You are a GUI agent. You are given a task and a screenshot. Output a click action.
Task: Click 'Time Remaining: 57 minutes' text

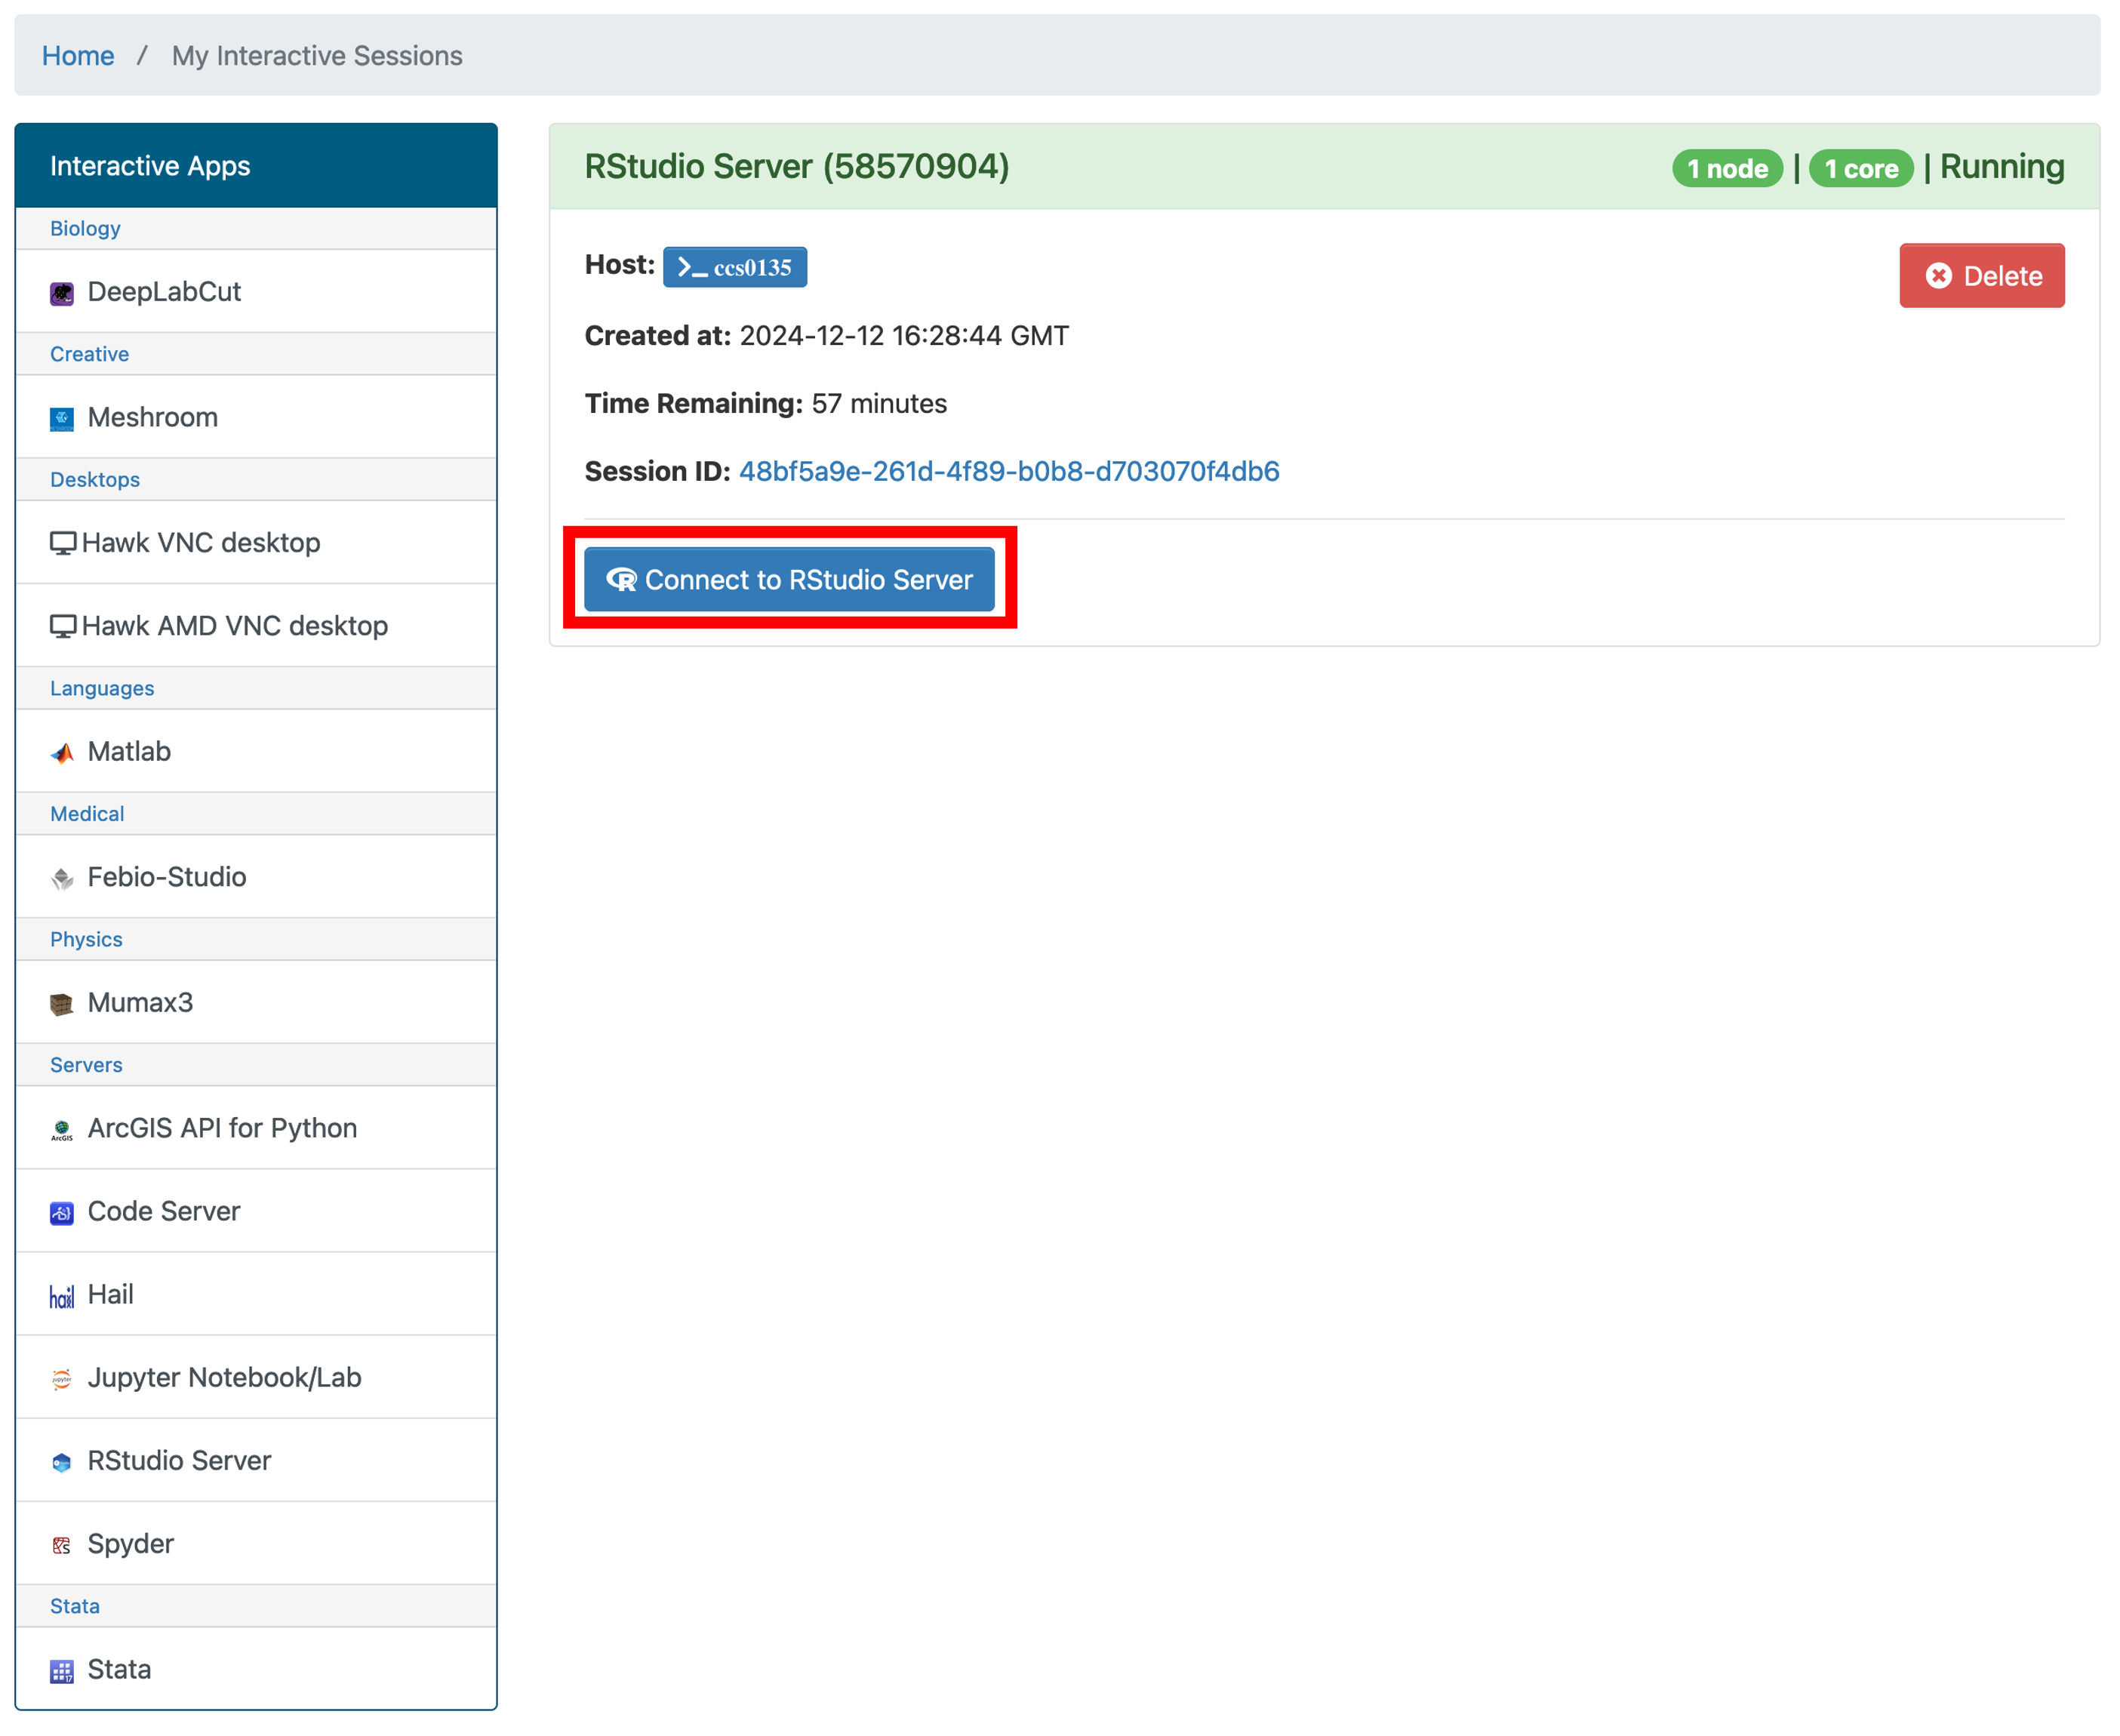click(x=766, y=403)
